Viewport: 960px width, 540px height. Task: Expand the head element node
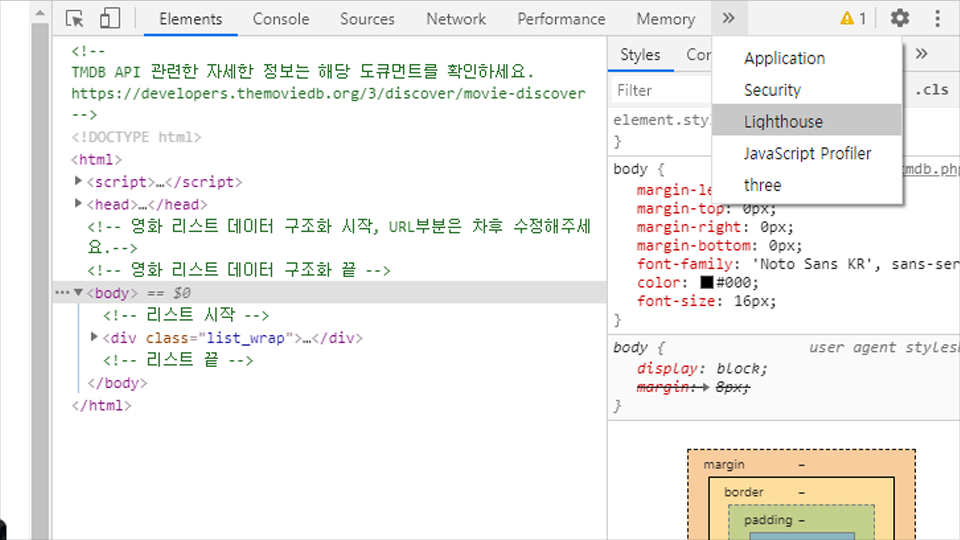[x=78, y=203]
